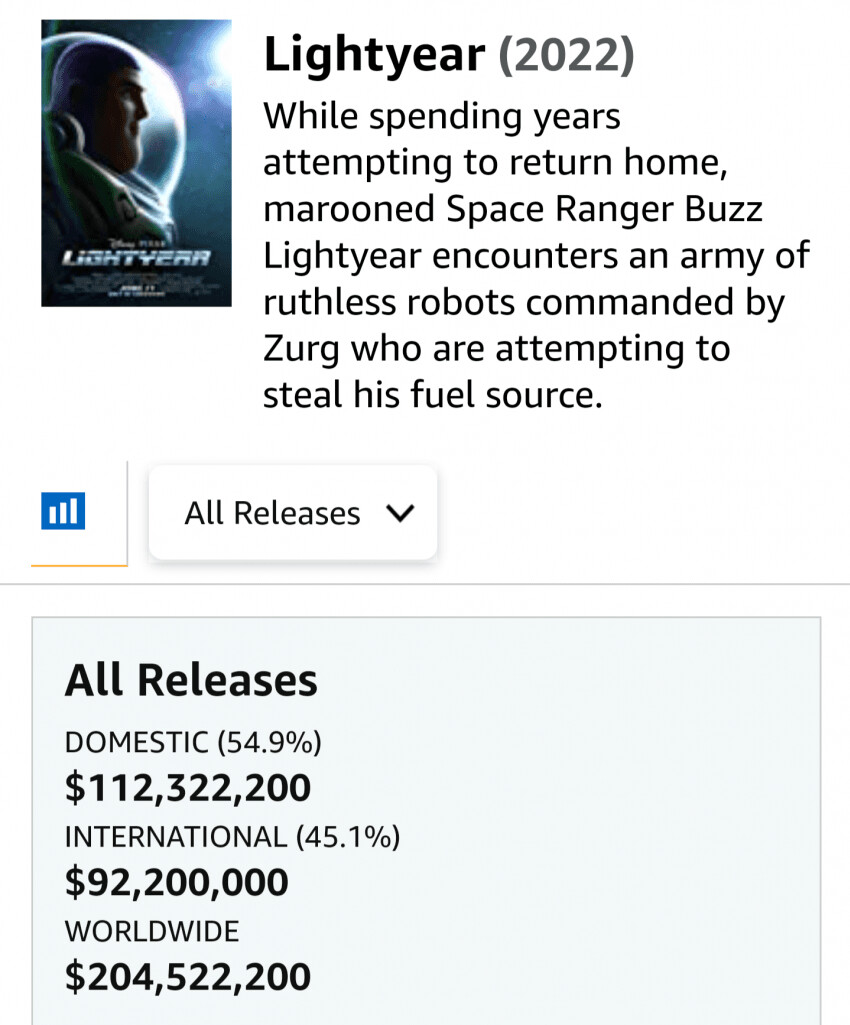
Task: Click the bar chart summary tab icon
Action: pos(63,512)
